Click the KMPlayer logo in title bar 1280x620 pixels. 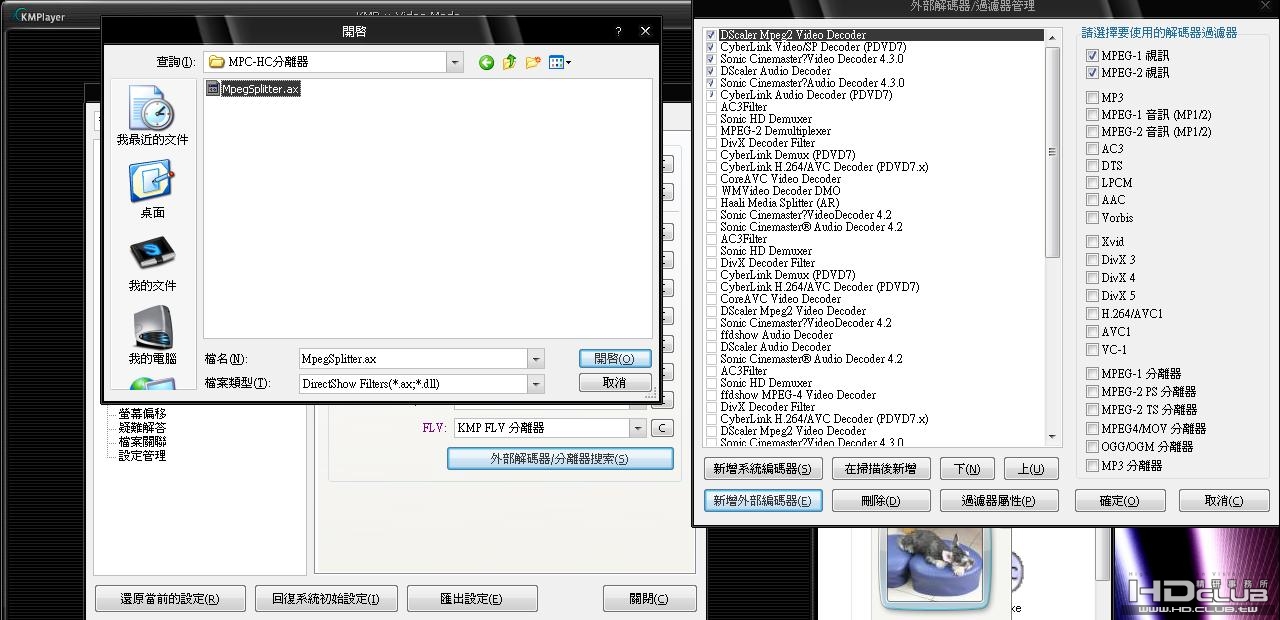click(x=38, y=17)
